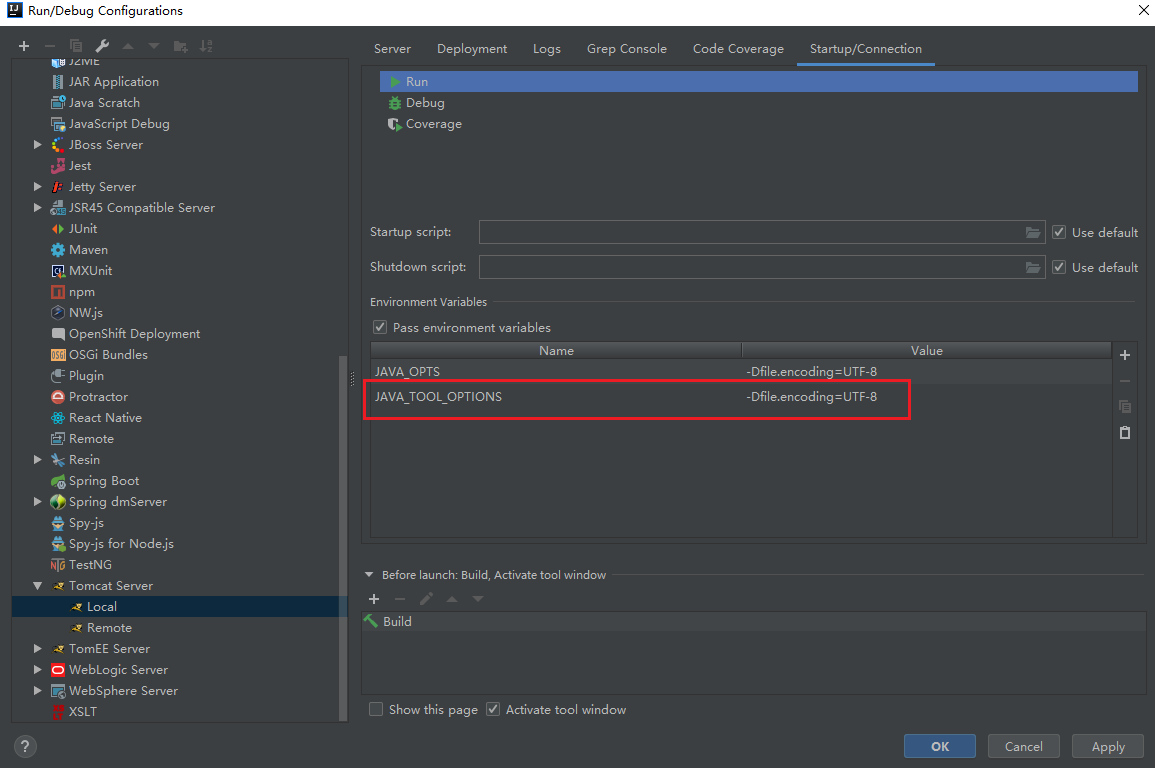This screenshot has width=1155, height=768.
Task: Enable Show this page checkbox
Action: [x=376, y=709]
